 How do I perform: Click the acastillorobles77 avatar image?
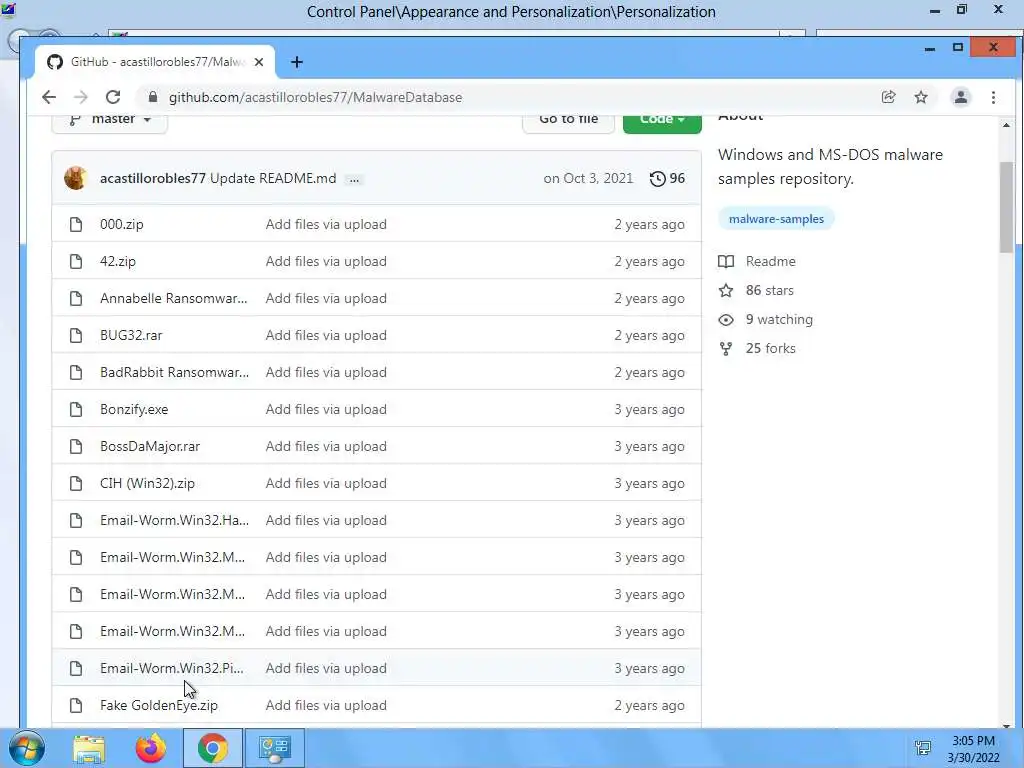coord(76,178)
